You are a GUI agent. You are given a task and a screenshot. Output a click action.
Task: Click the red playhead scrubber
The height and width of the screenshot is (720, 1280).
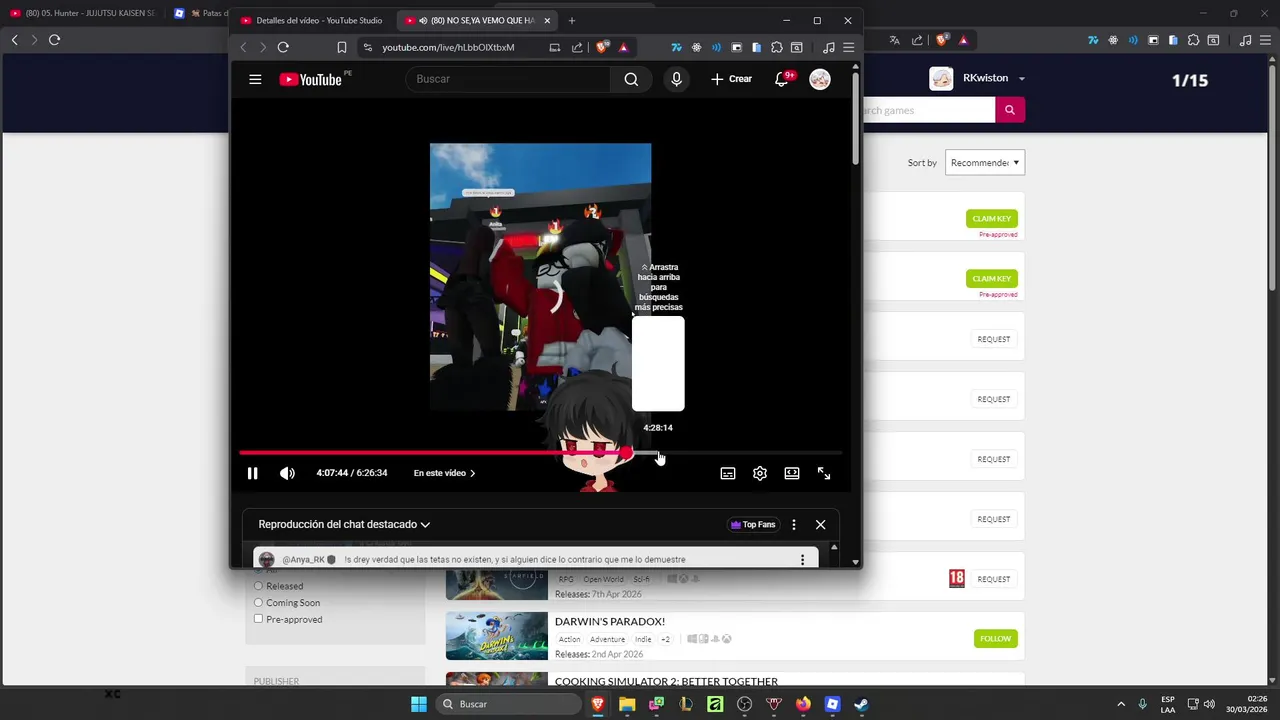626,453
